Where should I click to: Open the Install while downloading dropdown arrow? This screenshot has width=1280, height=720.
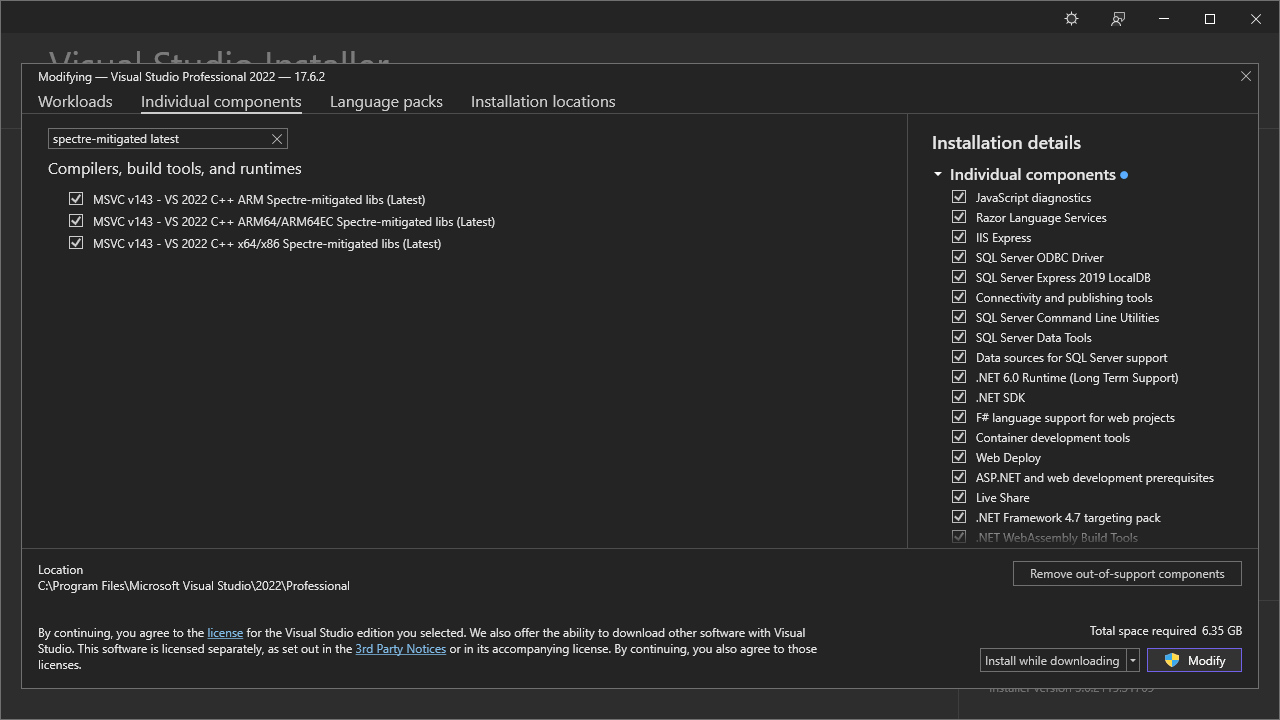point(1131,660)
